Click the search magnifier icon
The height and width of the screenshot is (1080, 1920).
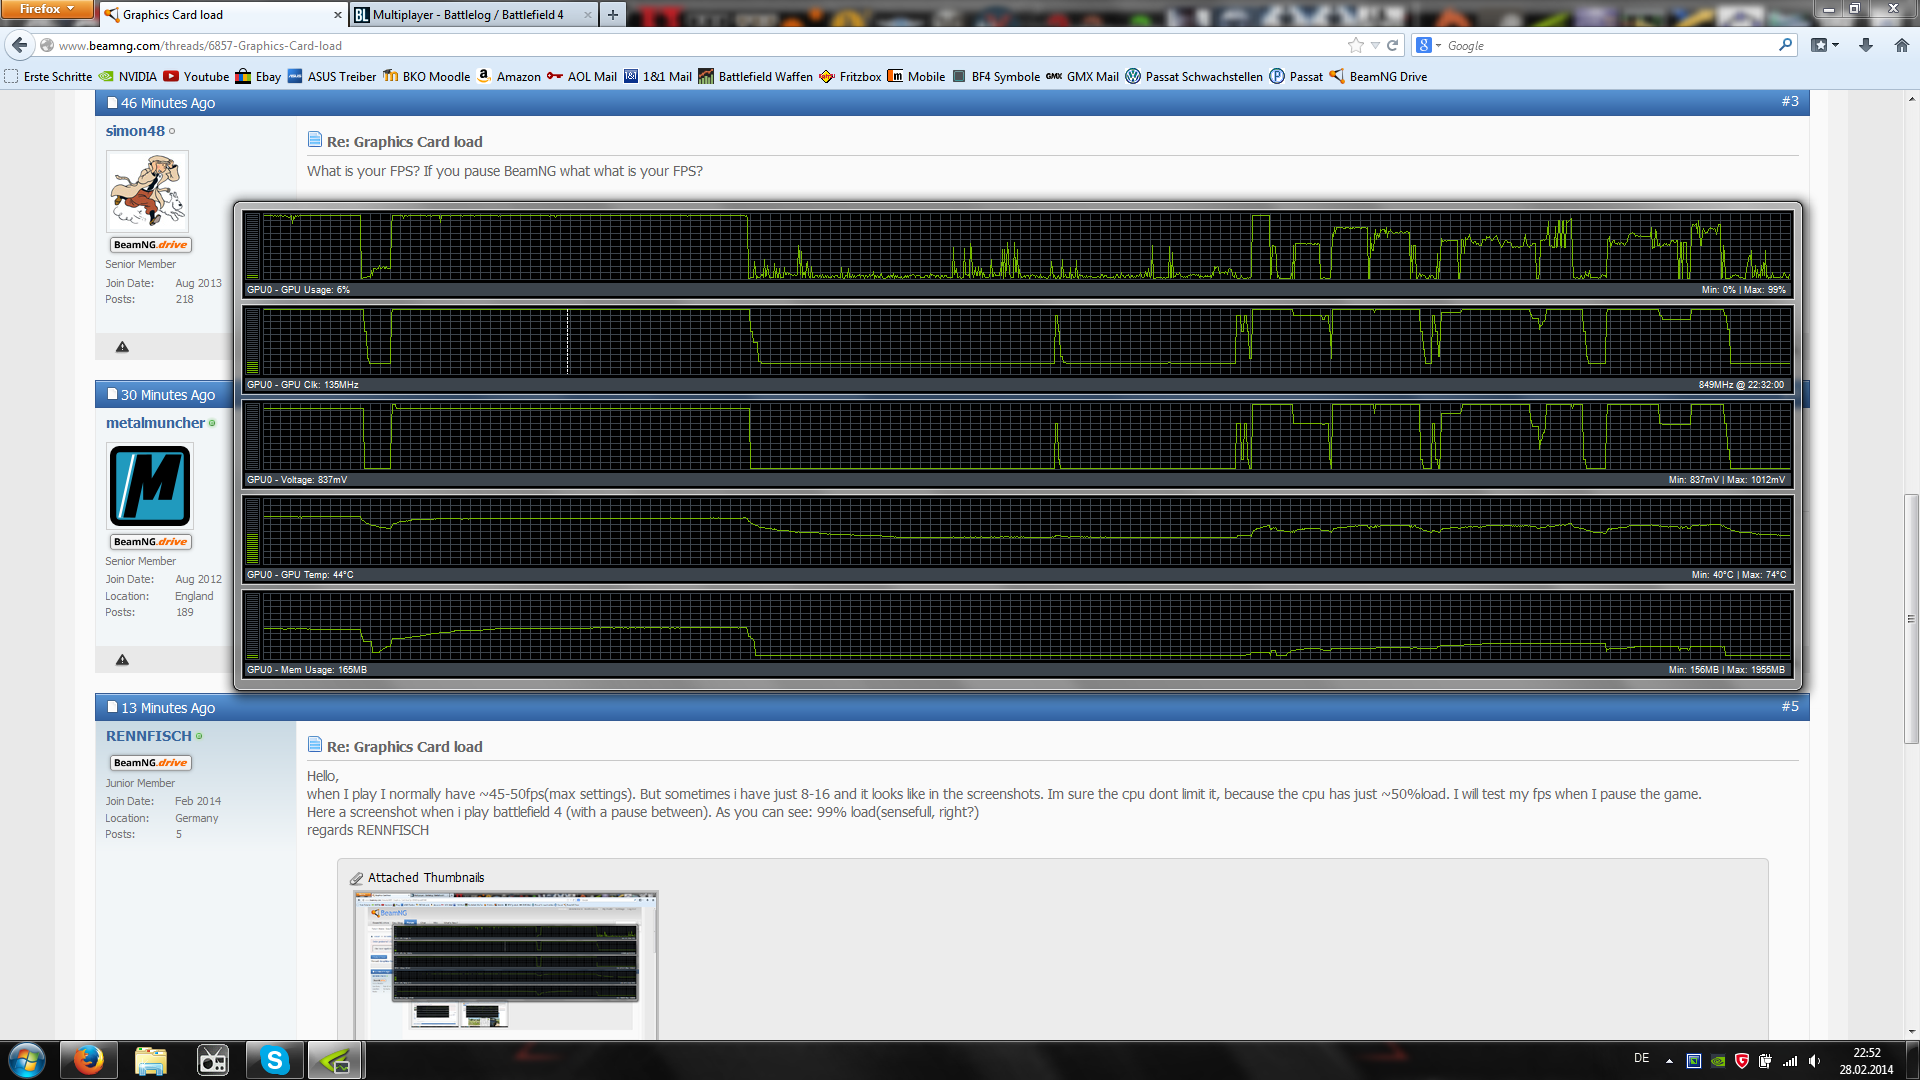point(1785,45)
